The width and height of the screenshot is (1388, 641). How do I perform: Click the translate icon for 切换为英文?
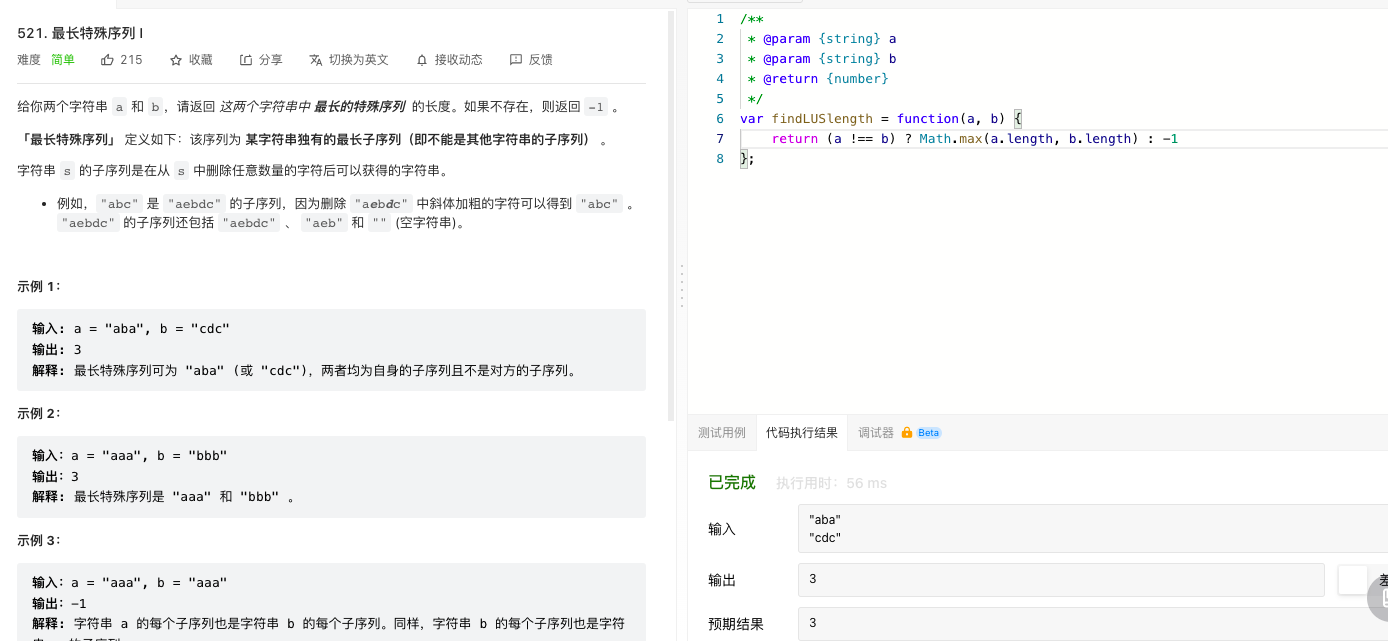[x=316, y=60]
